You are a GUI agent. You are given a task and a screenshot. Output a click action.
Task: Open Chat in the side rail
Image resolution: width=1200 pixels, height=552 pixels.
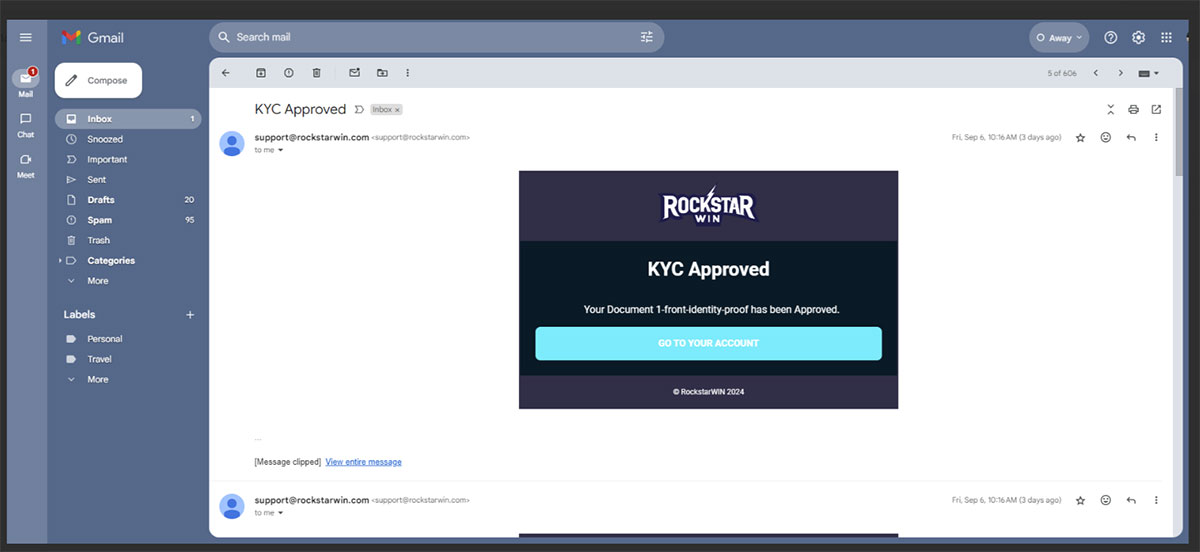coord(26,124)
